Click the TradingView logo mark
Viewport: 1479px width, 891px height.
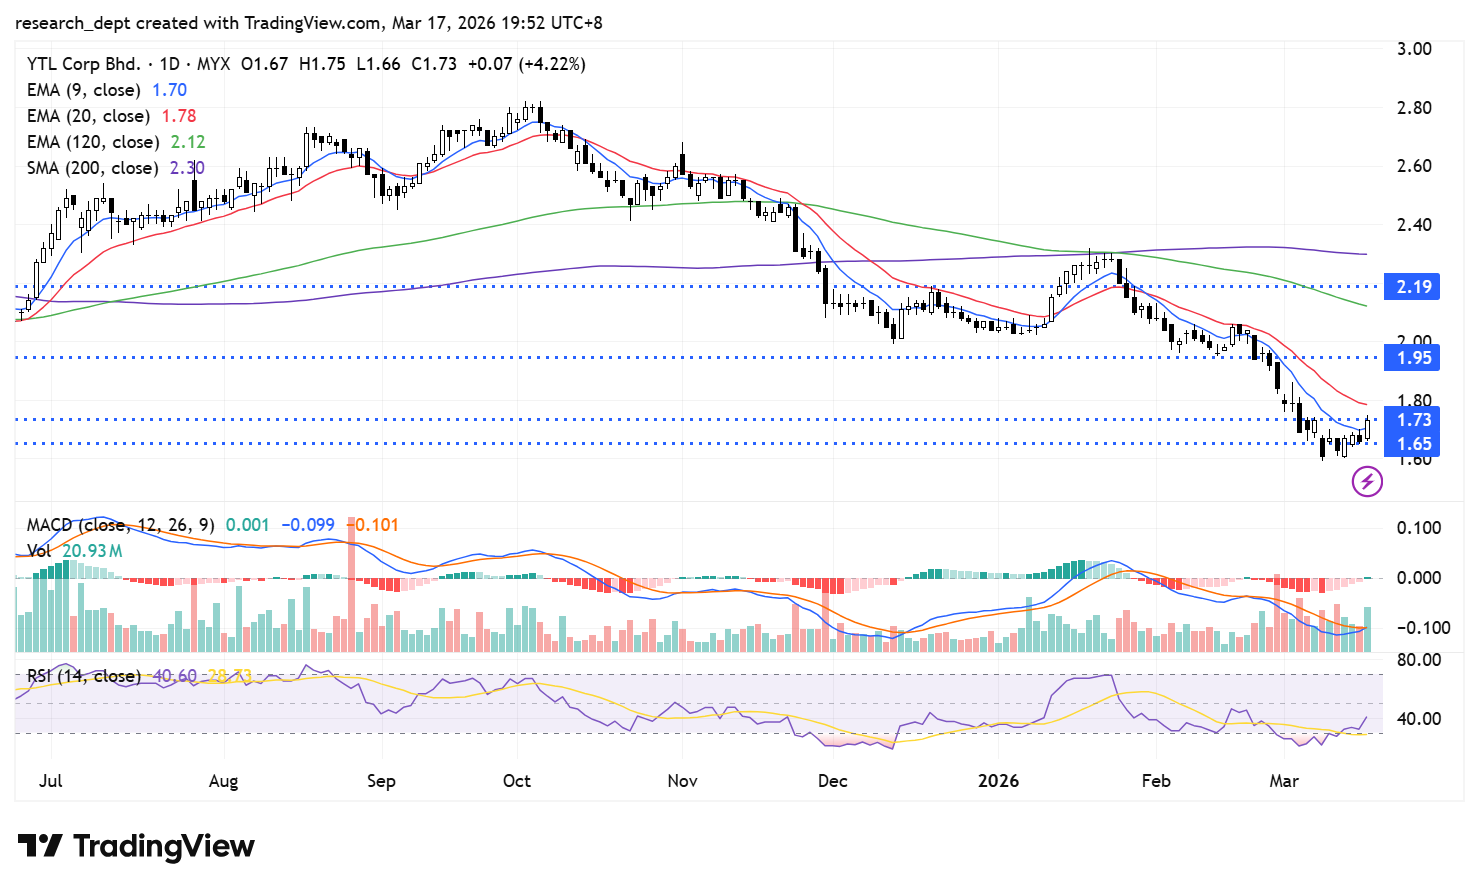(40, 846)
